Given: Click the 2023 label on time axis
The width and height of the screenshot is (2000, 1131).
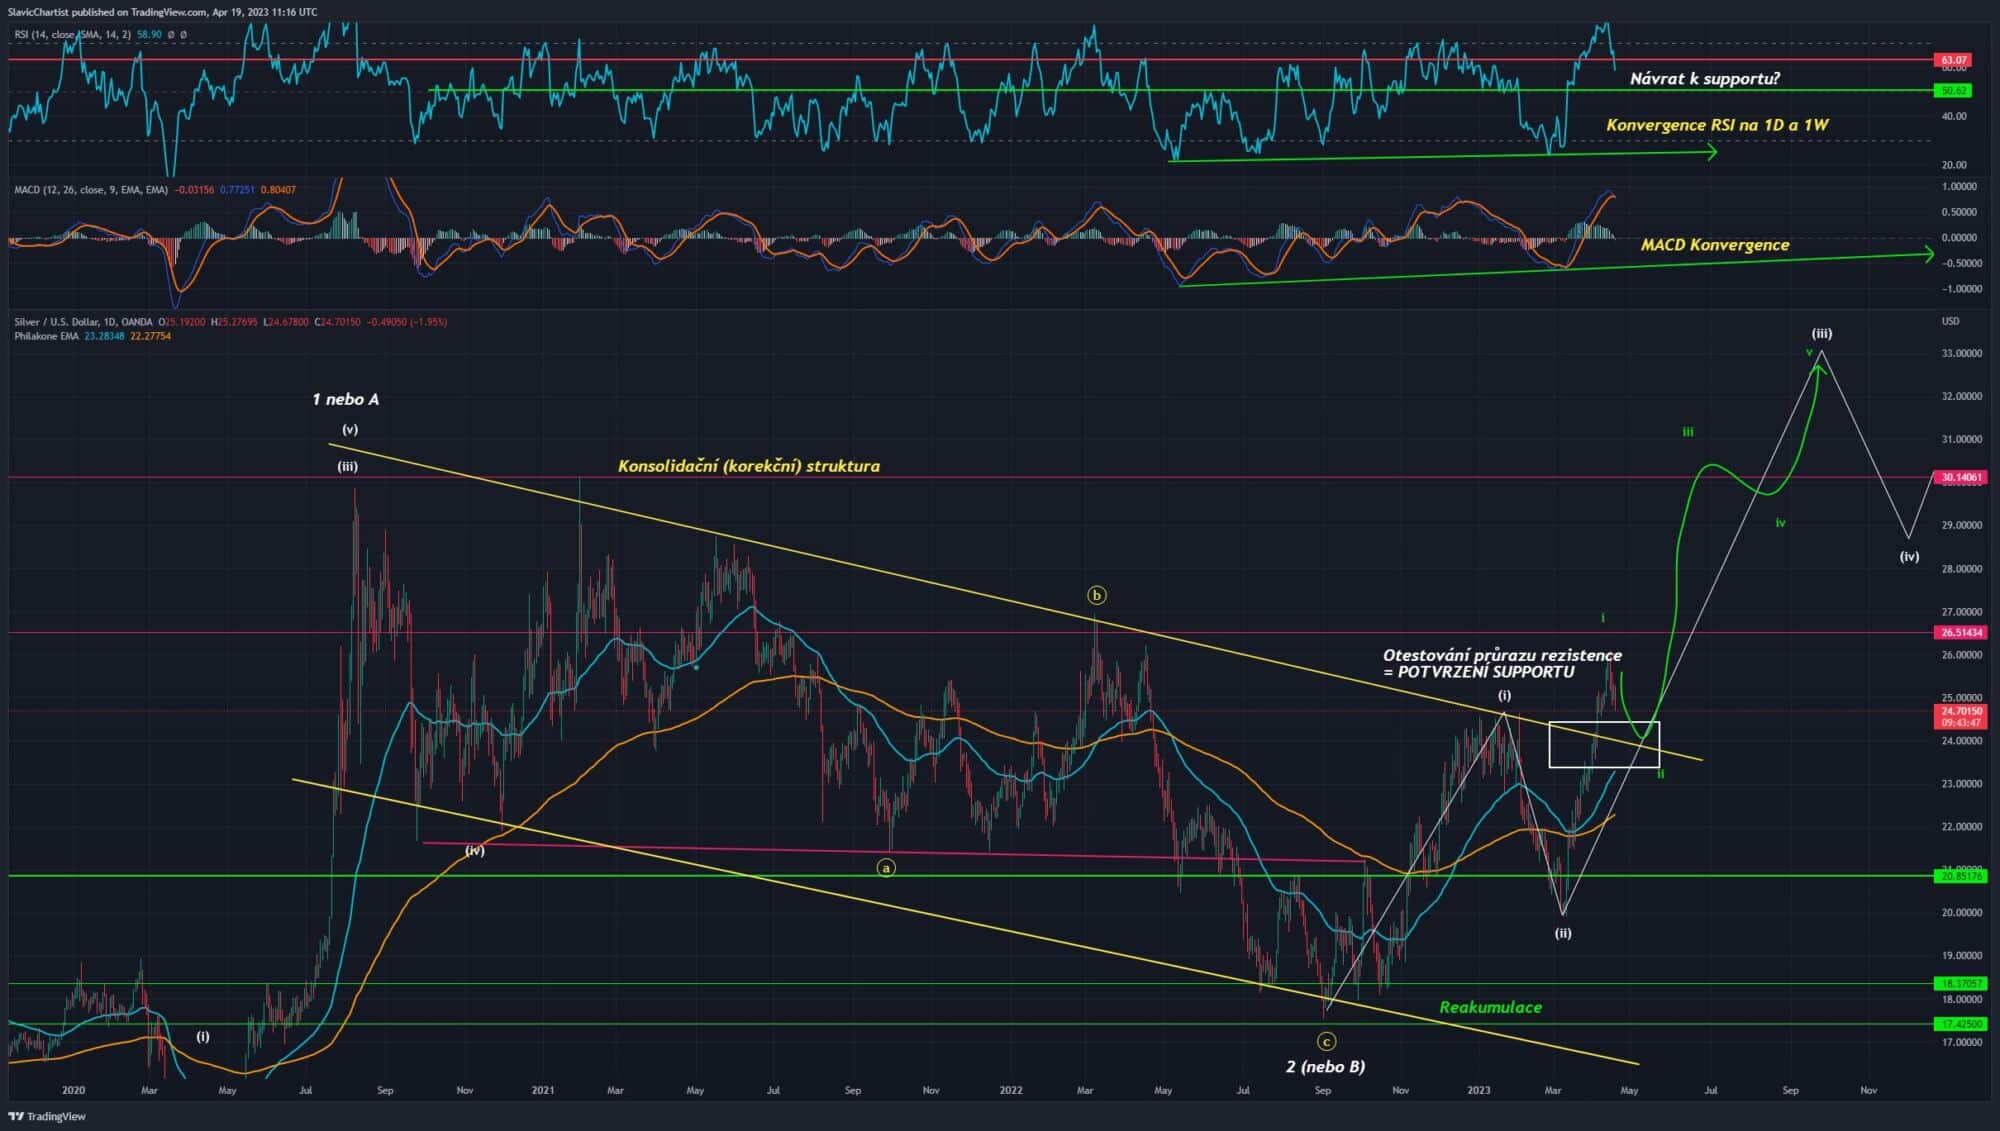Looking at the screenshot, I should click(x=1478, y=1091).
